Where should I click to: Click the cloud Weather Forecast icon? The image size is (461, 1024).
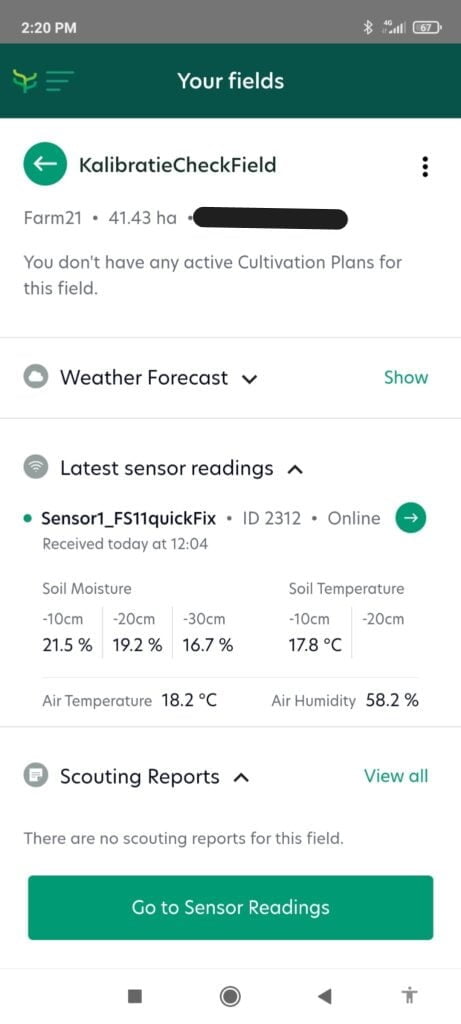pyautogui.click(x=36, y=377)
